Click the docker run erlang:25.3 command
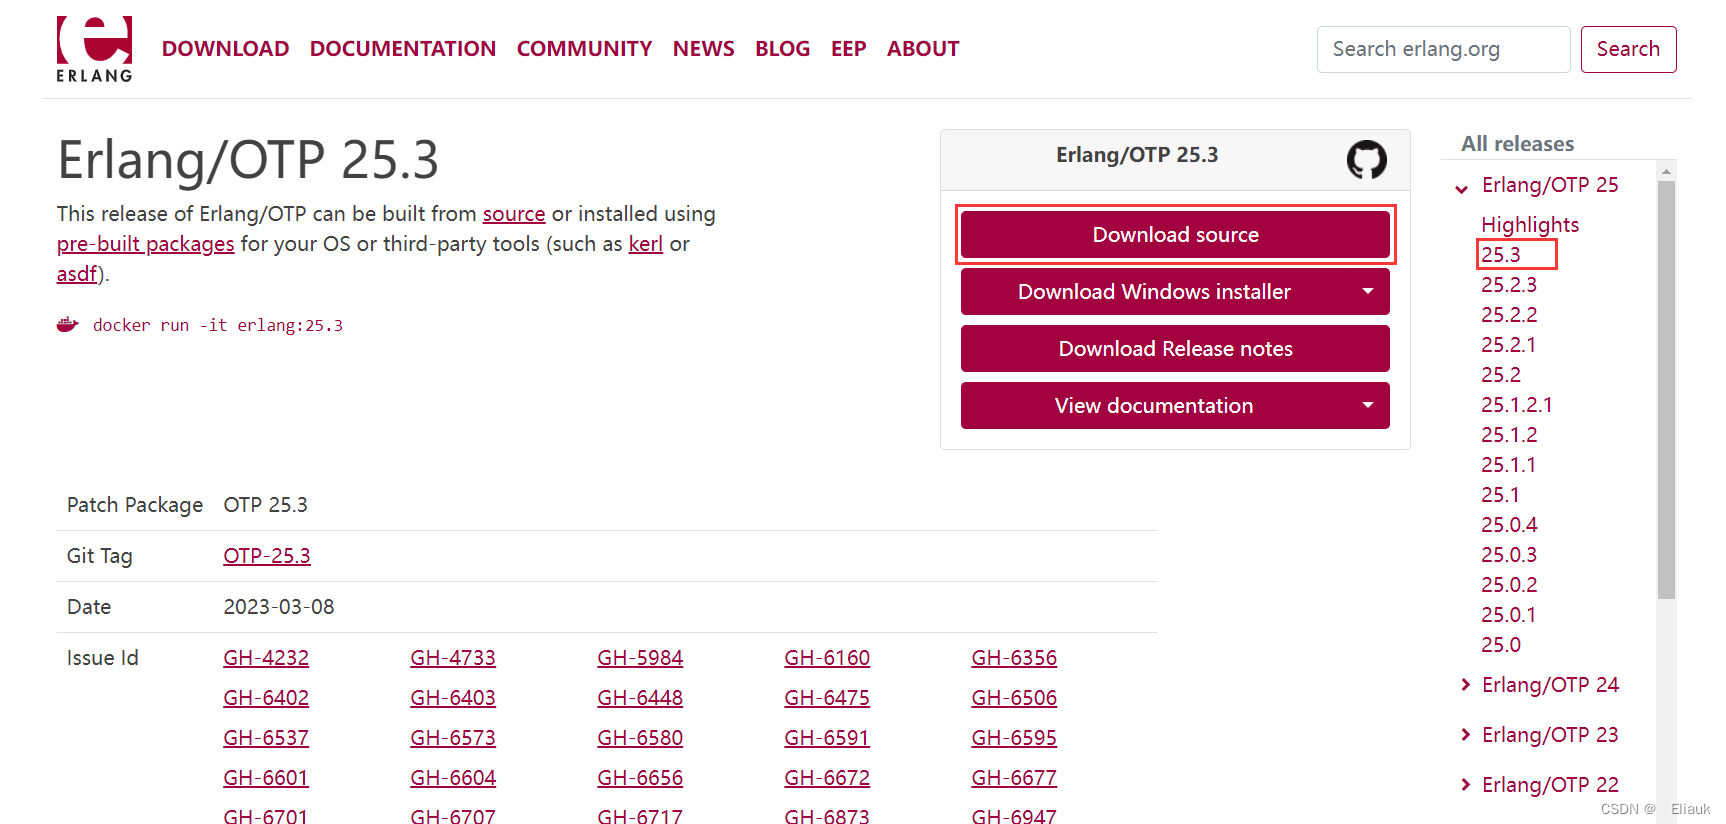Screen dimensions: 1726x824 point(218,325)
